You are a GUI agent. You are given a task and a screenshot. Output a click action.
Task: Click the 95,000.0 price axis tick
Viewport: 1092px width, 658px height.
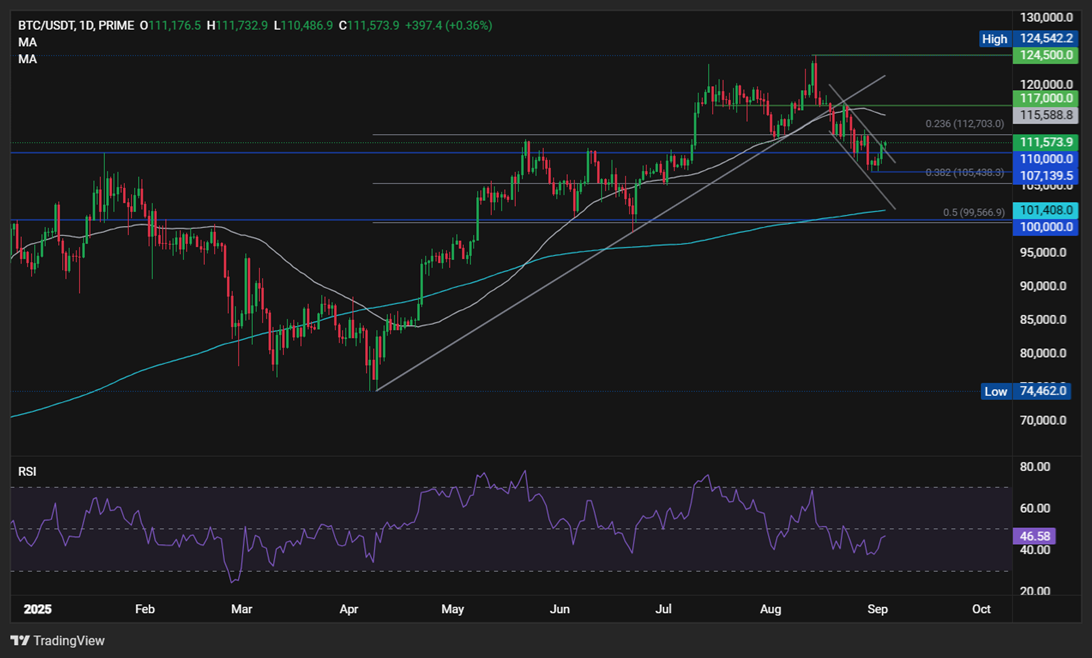1043,252
